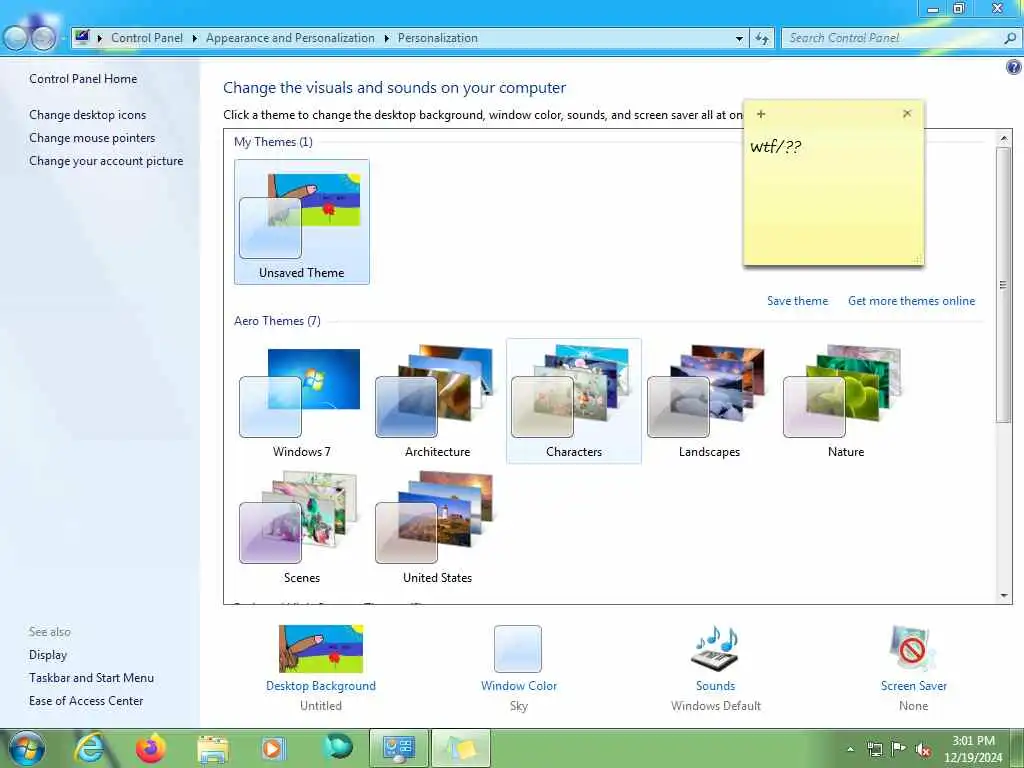Click the search magnifier icon
This screenshot has width=1024, height=768.
coord(1010,38)
